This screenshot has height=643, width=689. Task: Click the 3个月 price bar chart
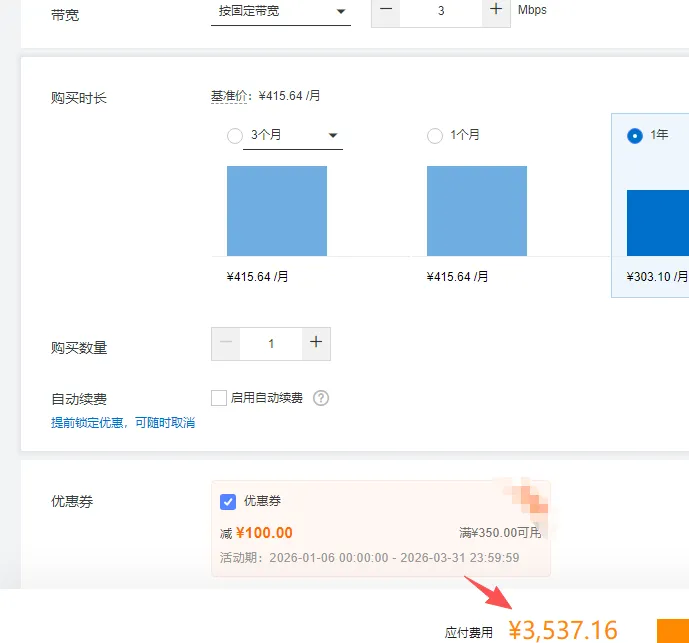277,211
